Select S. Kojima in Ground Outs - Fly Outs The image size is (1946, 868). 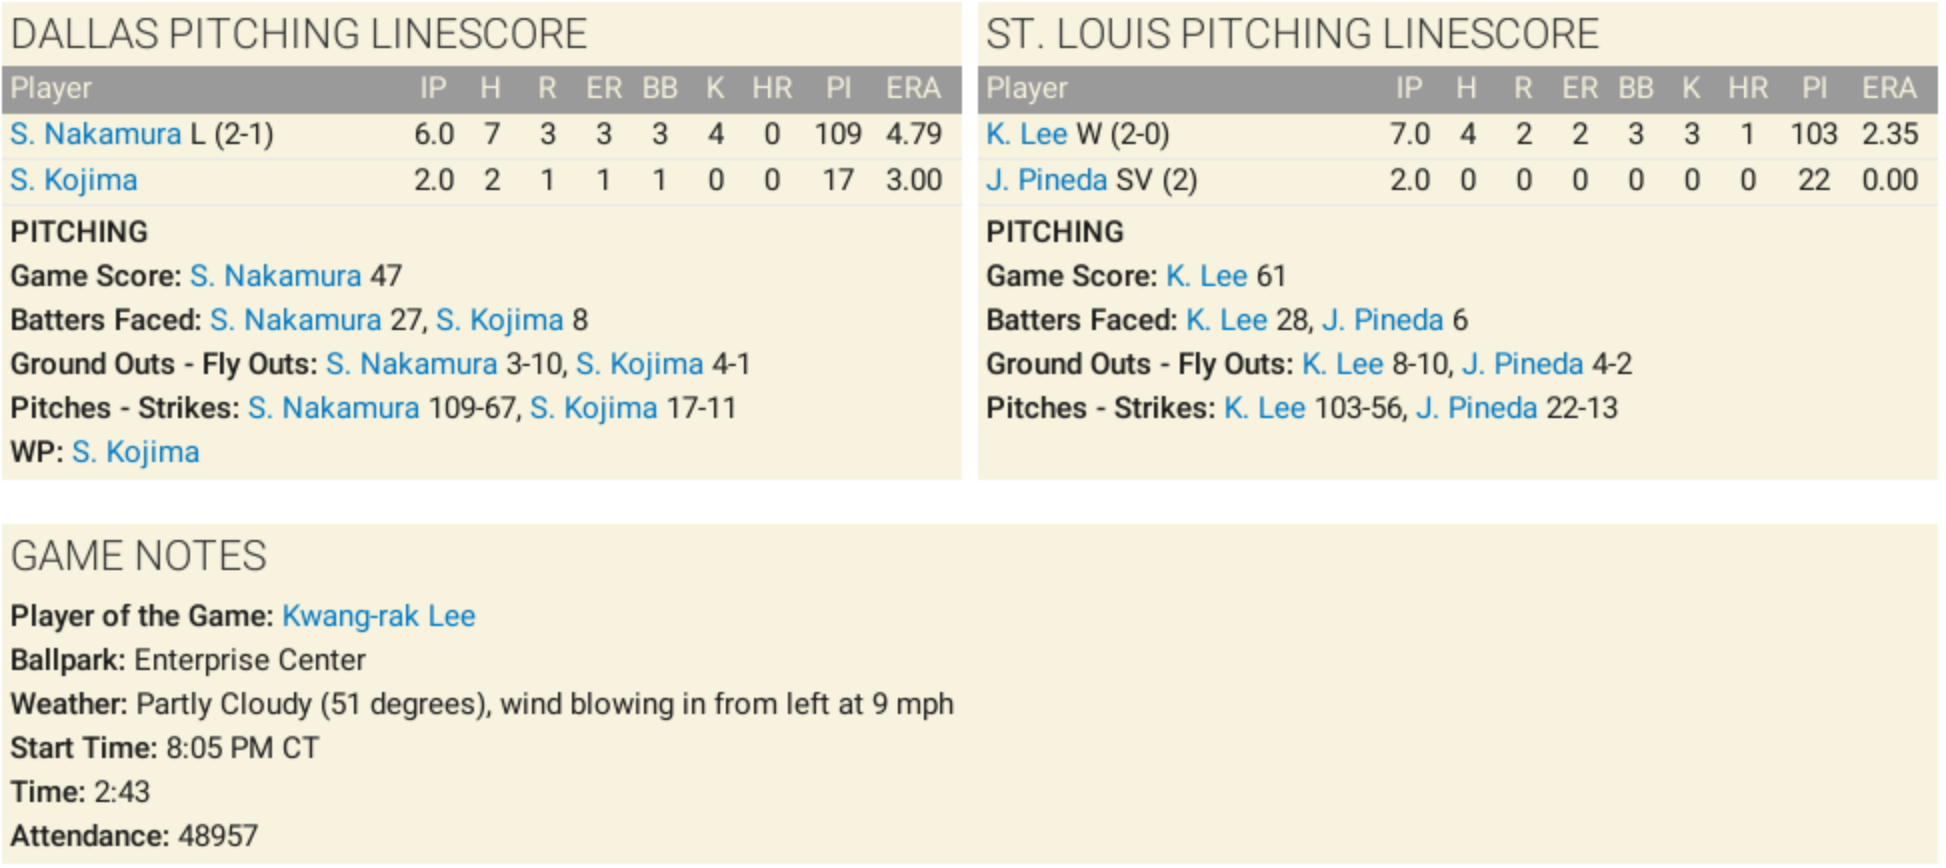640,364
